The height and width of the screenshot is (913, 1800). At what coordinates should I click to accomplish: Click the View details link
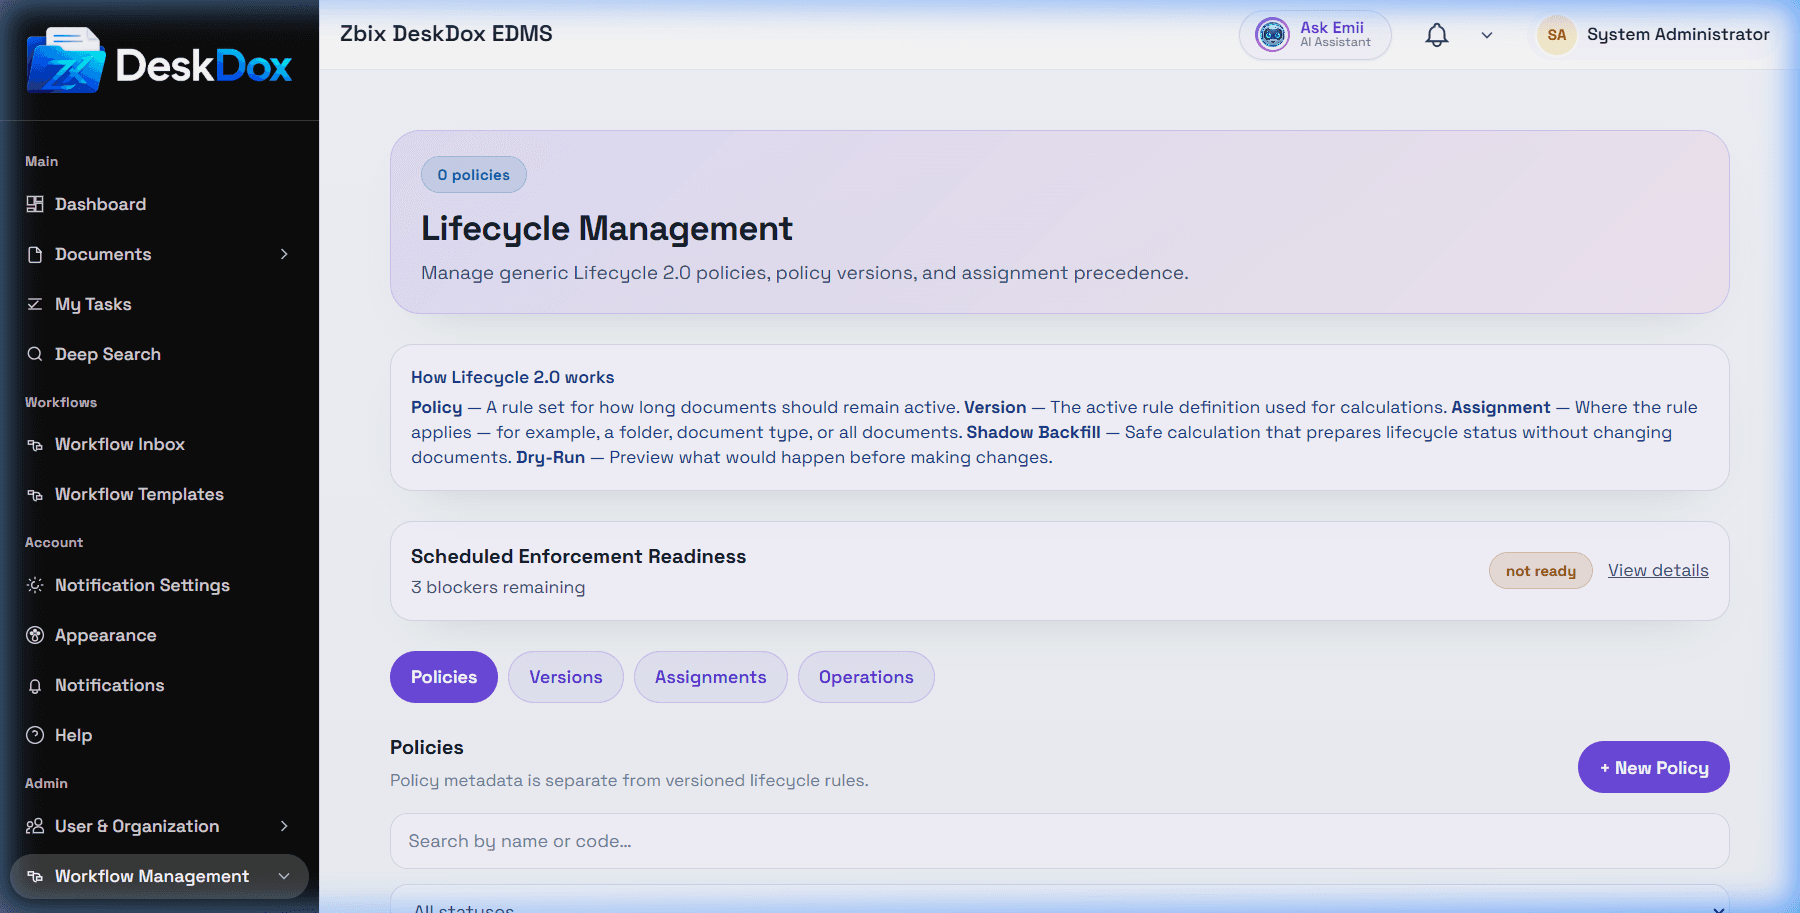click(x=1658, y=570)
